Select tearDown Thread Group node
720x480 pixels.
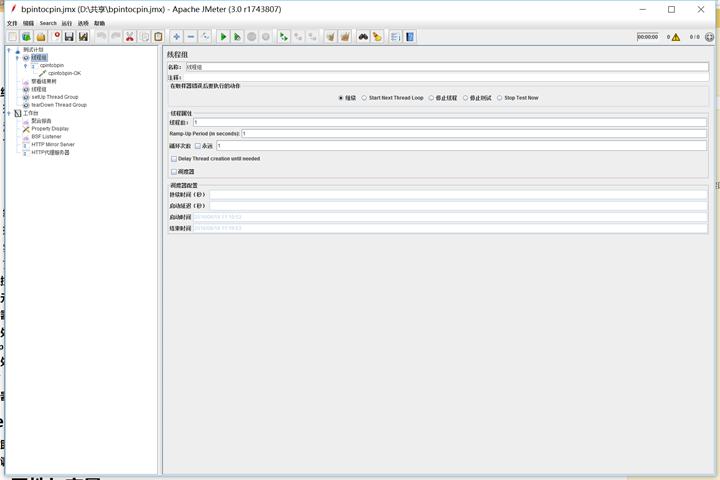[x=59, y=105]
